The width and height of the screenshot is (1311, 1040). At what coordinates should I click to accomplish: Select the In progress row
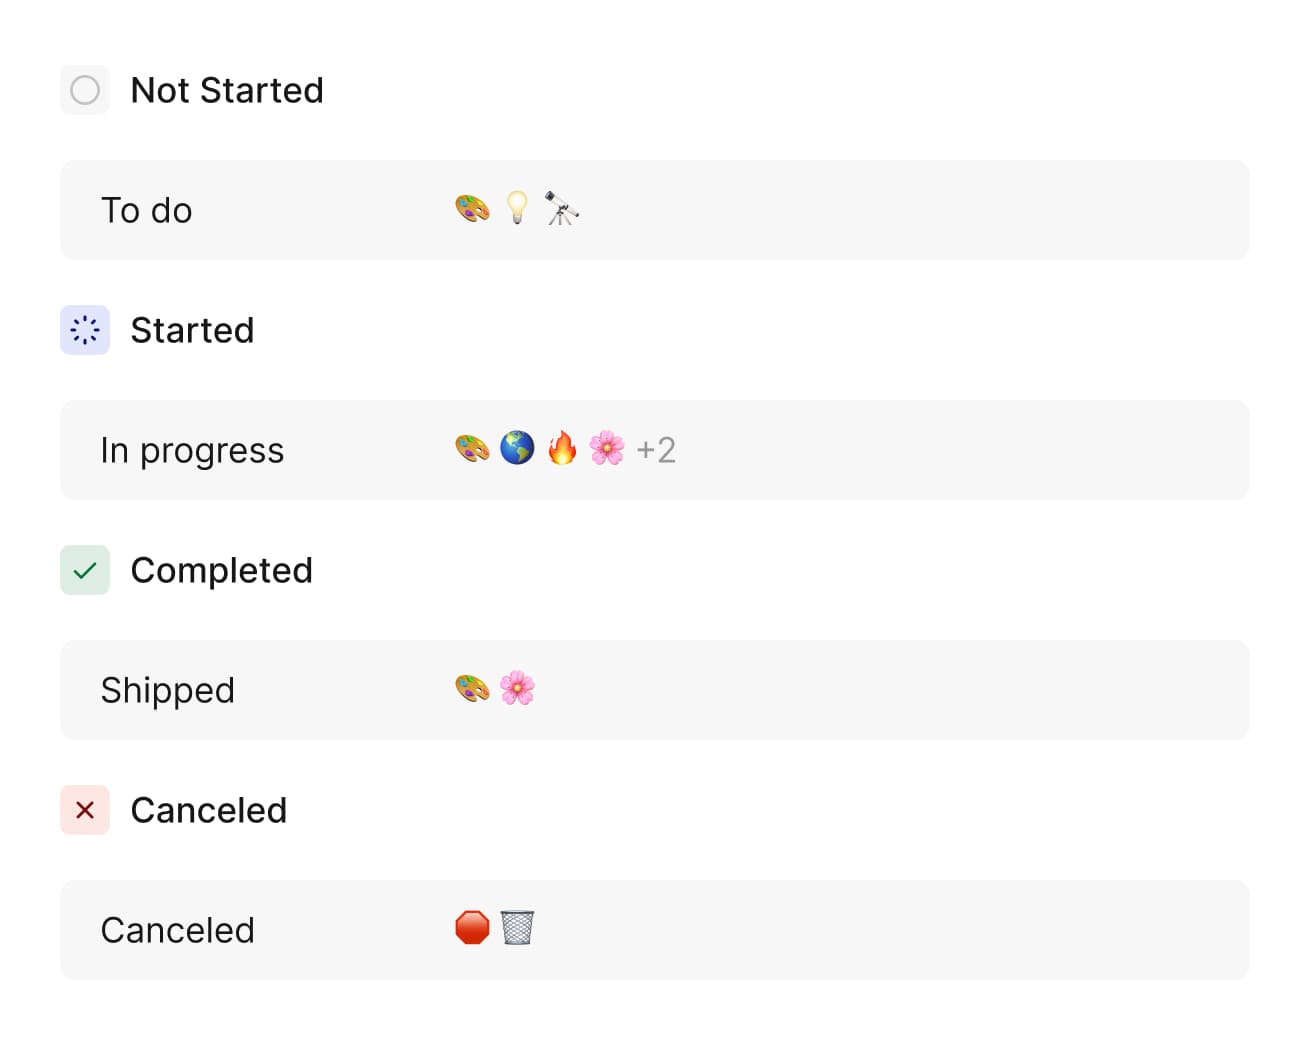point(192,450)
